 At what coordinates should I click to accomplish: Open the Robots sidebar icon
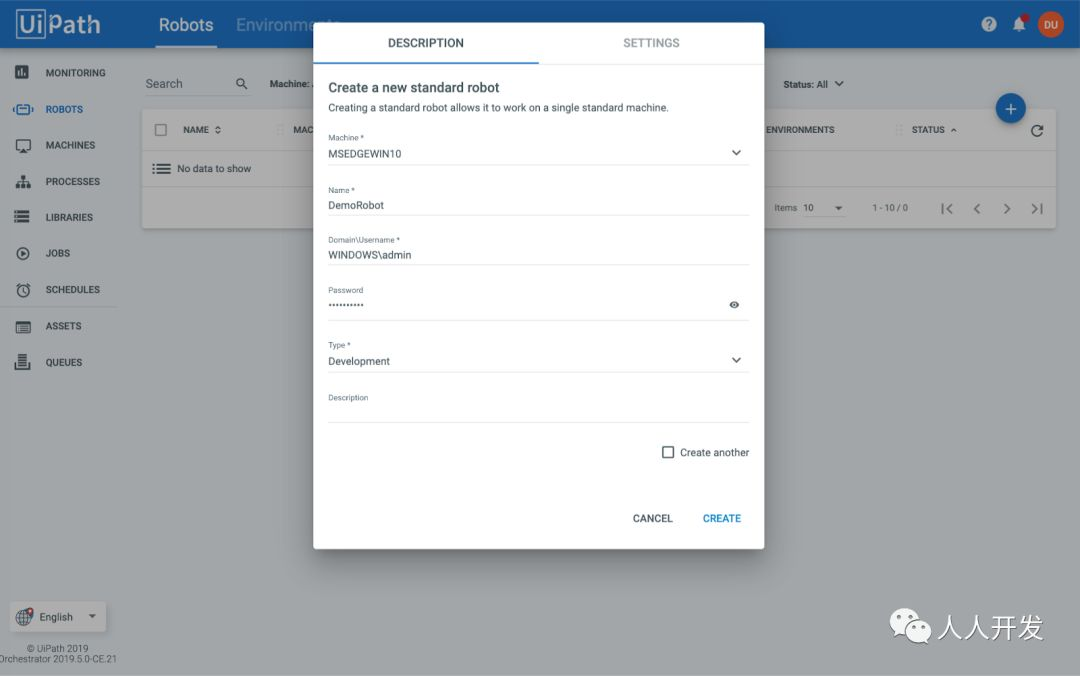pos(23,109)
